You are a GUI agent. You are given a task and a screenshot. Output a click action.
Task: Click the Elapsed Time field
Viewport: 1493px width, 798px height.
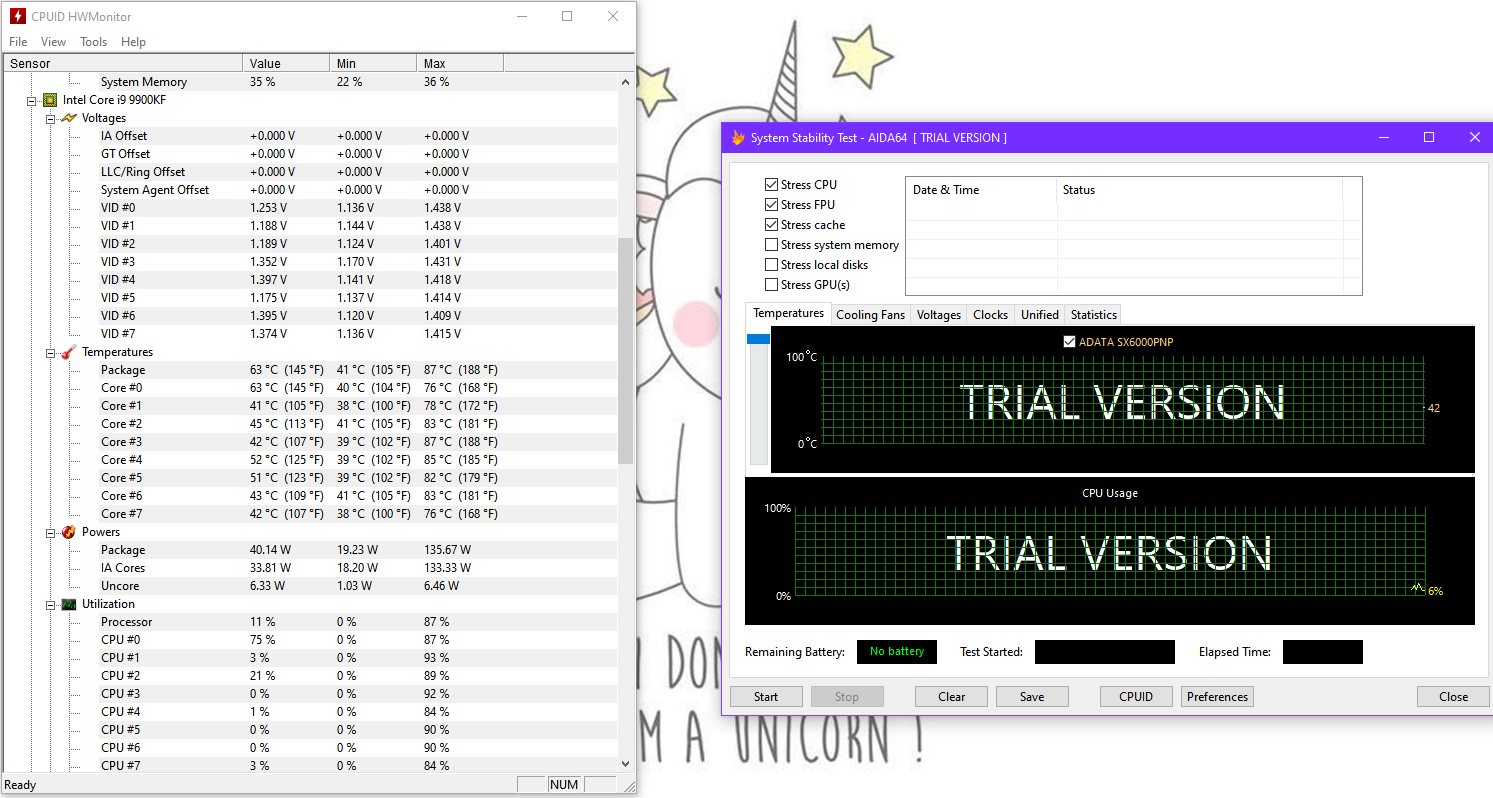point(1323,652)
